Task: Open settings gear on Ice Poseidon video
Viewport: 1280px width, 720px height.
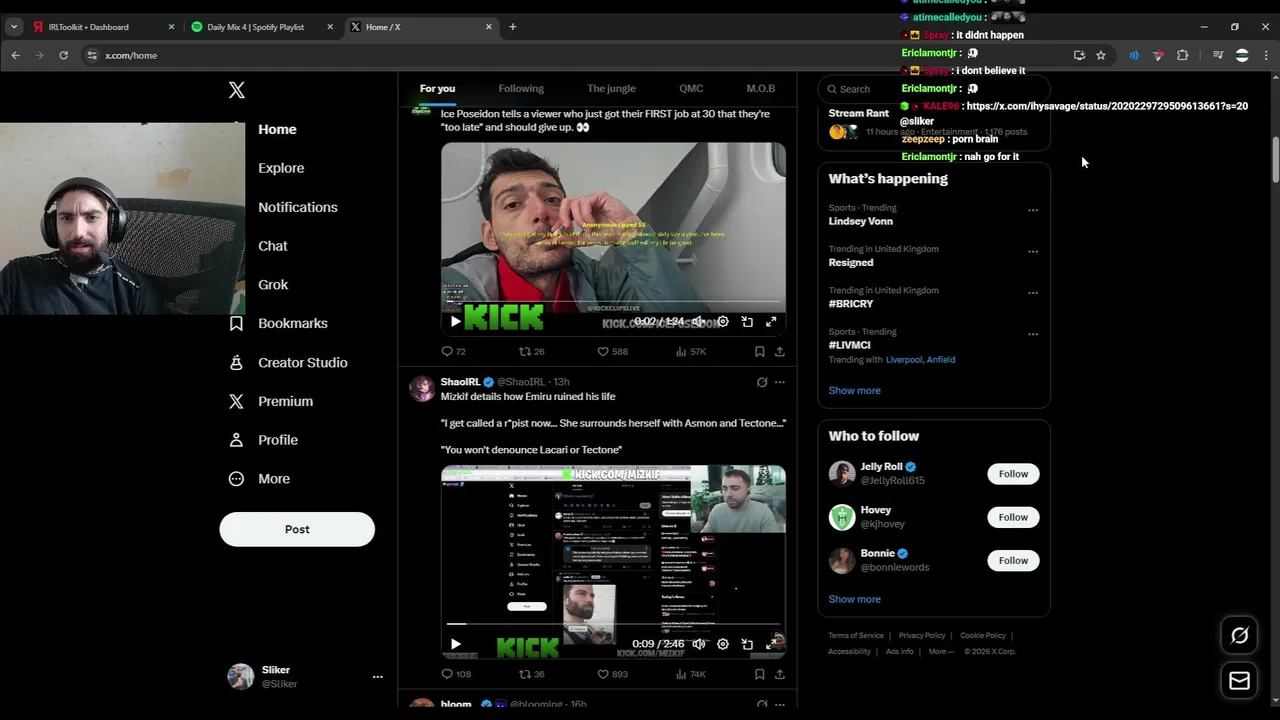Action: point(723,321)
